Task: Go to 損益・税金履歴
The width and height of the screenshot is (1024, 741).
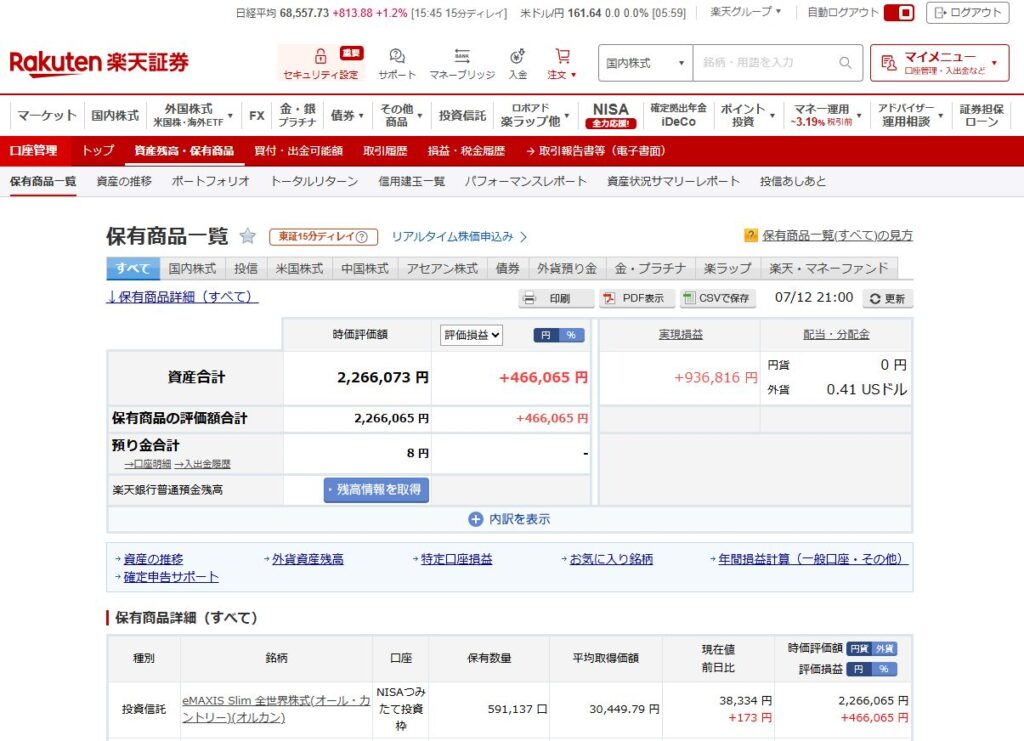Action: [466, 151]
